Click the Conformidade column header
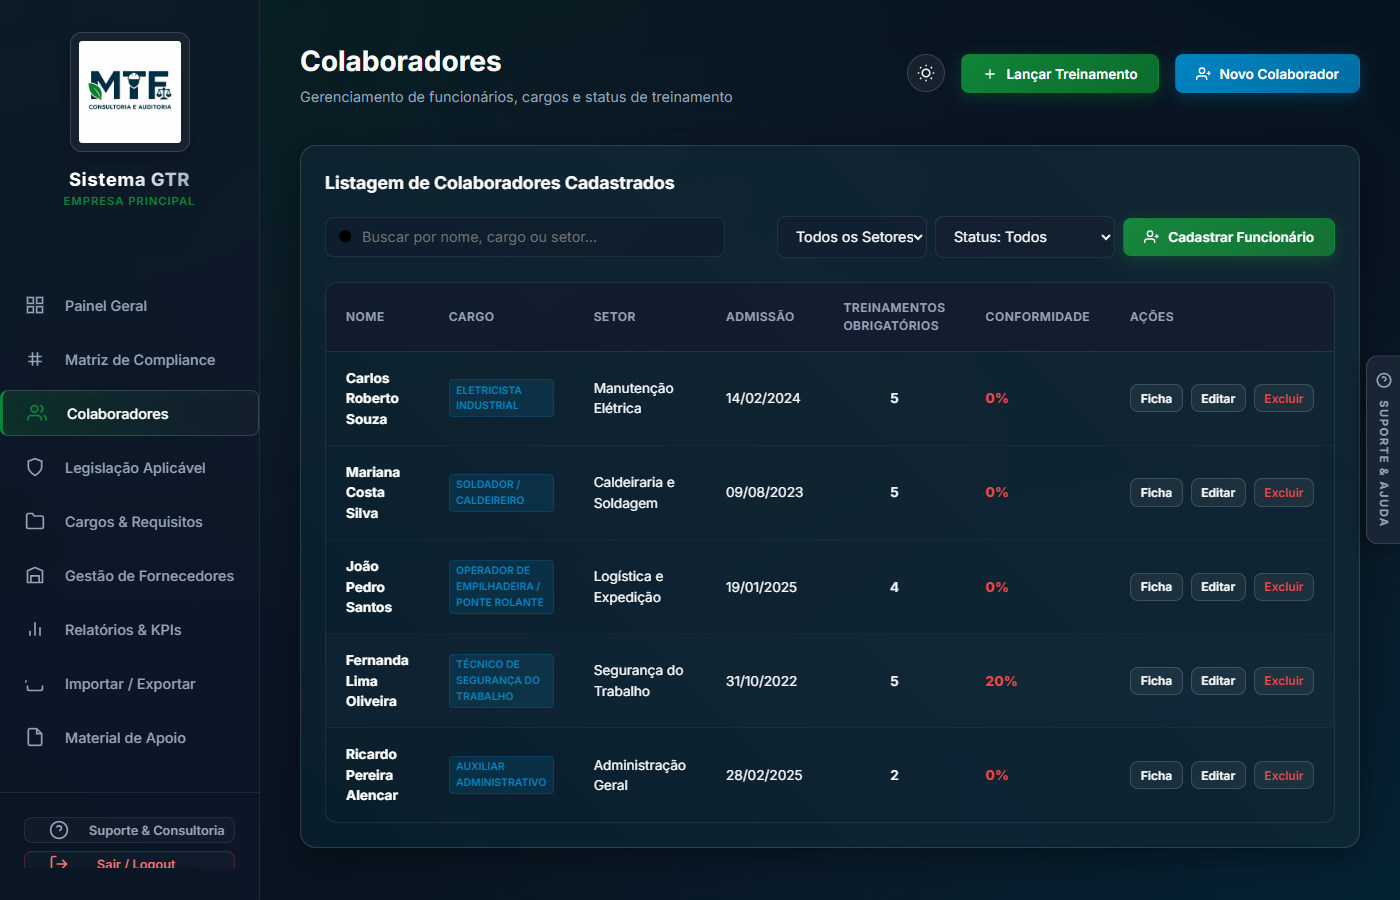Viewport: 1400px width, 900px height. (1037, 317)
